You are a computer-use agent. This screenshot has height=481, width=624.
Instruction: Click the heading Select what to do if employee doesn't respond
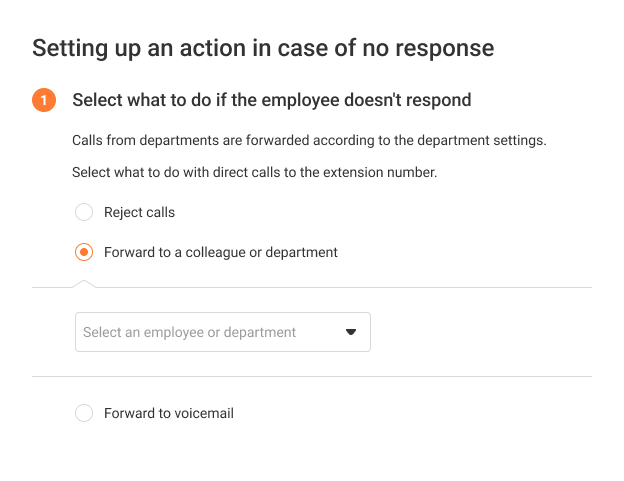272,100
